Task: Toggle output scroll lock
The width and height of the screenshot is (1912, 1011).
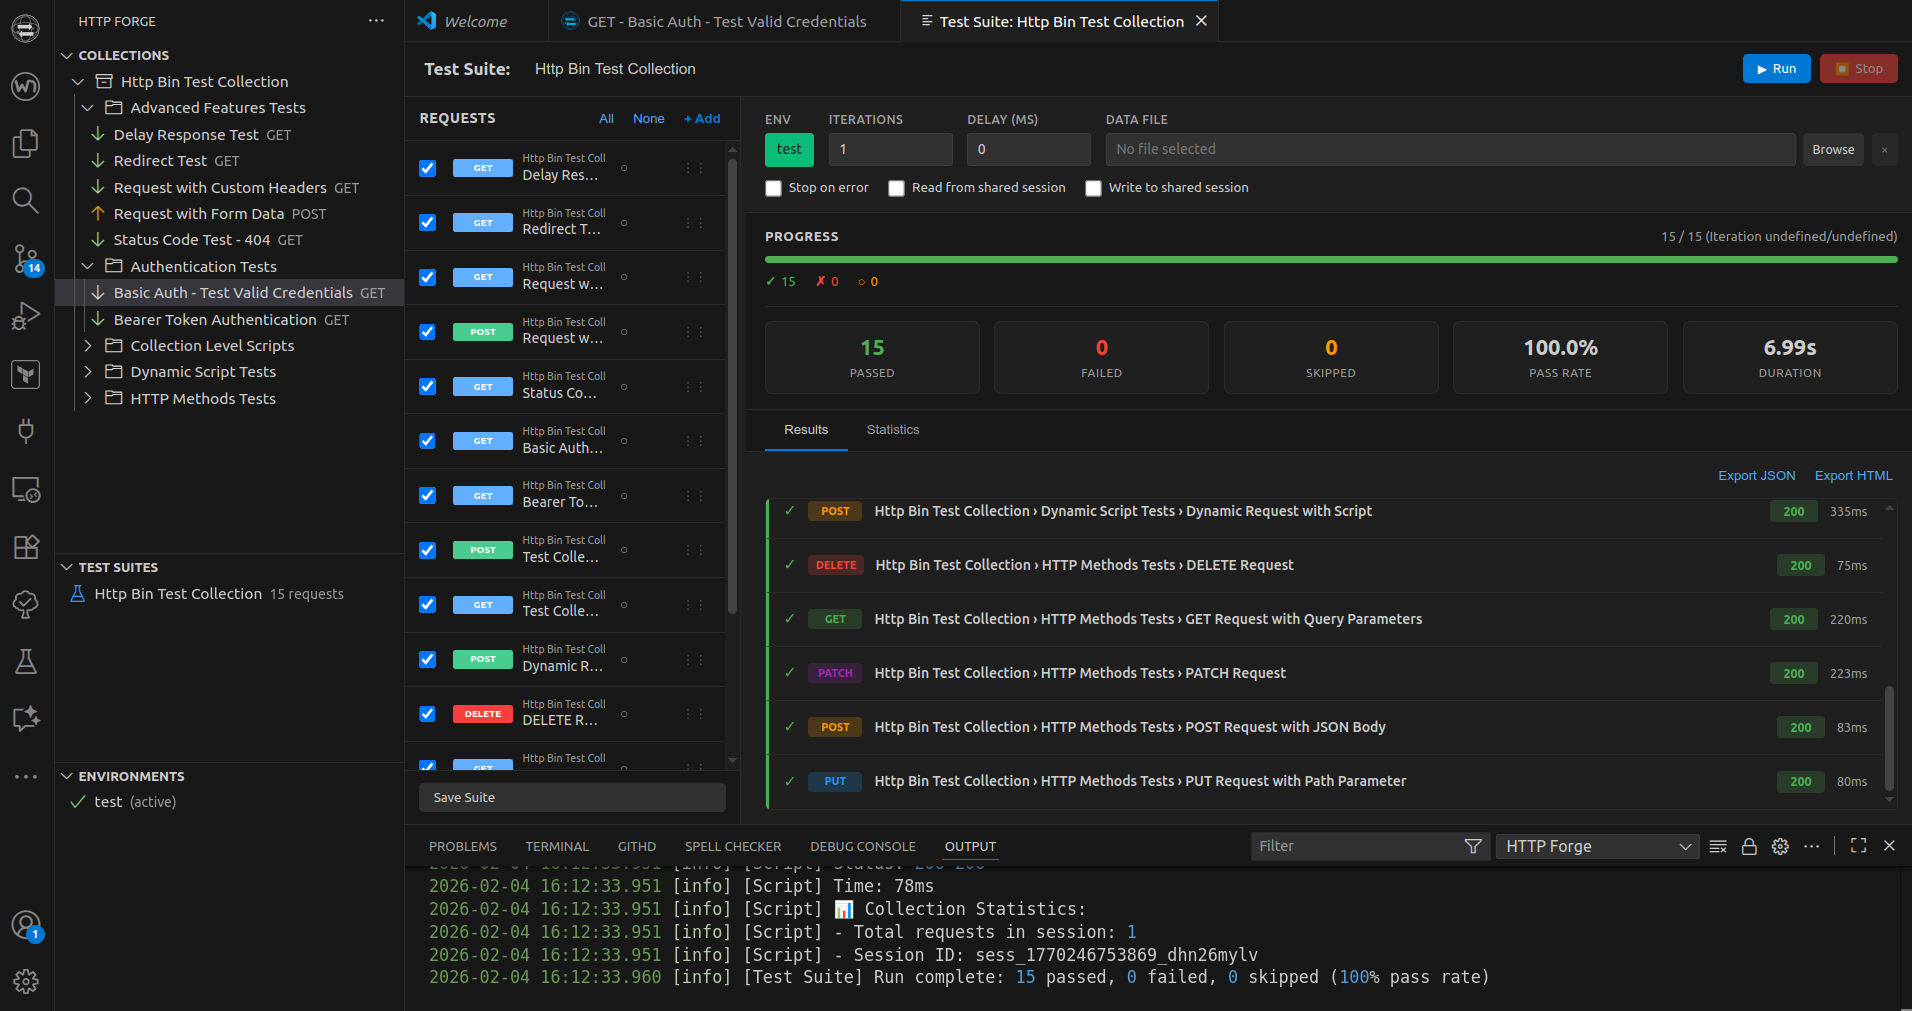Action: click(1749, 846)
